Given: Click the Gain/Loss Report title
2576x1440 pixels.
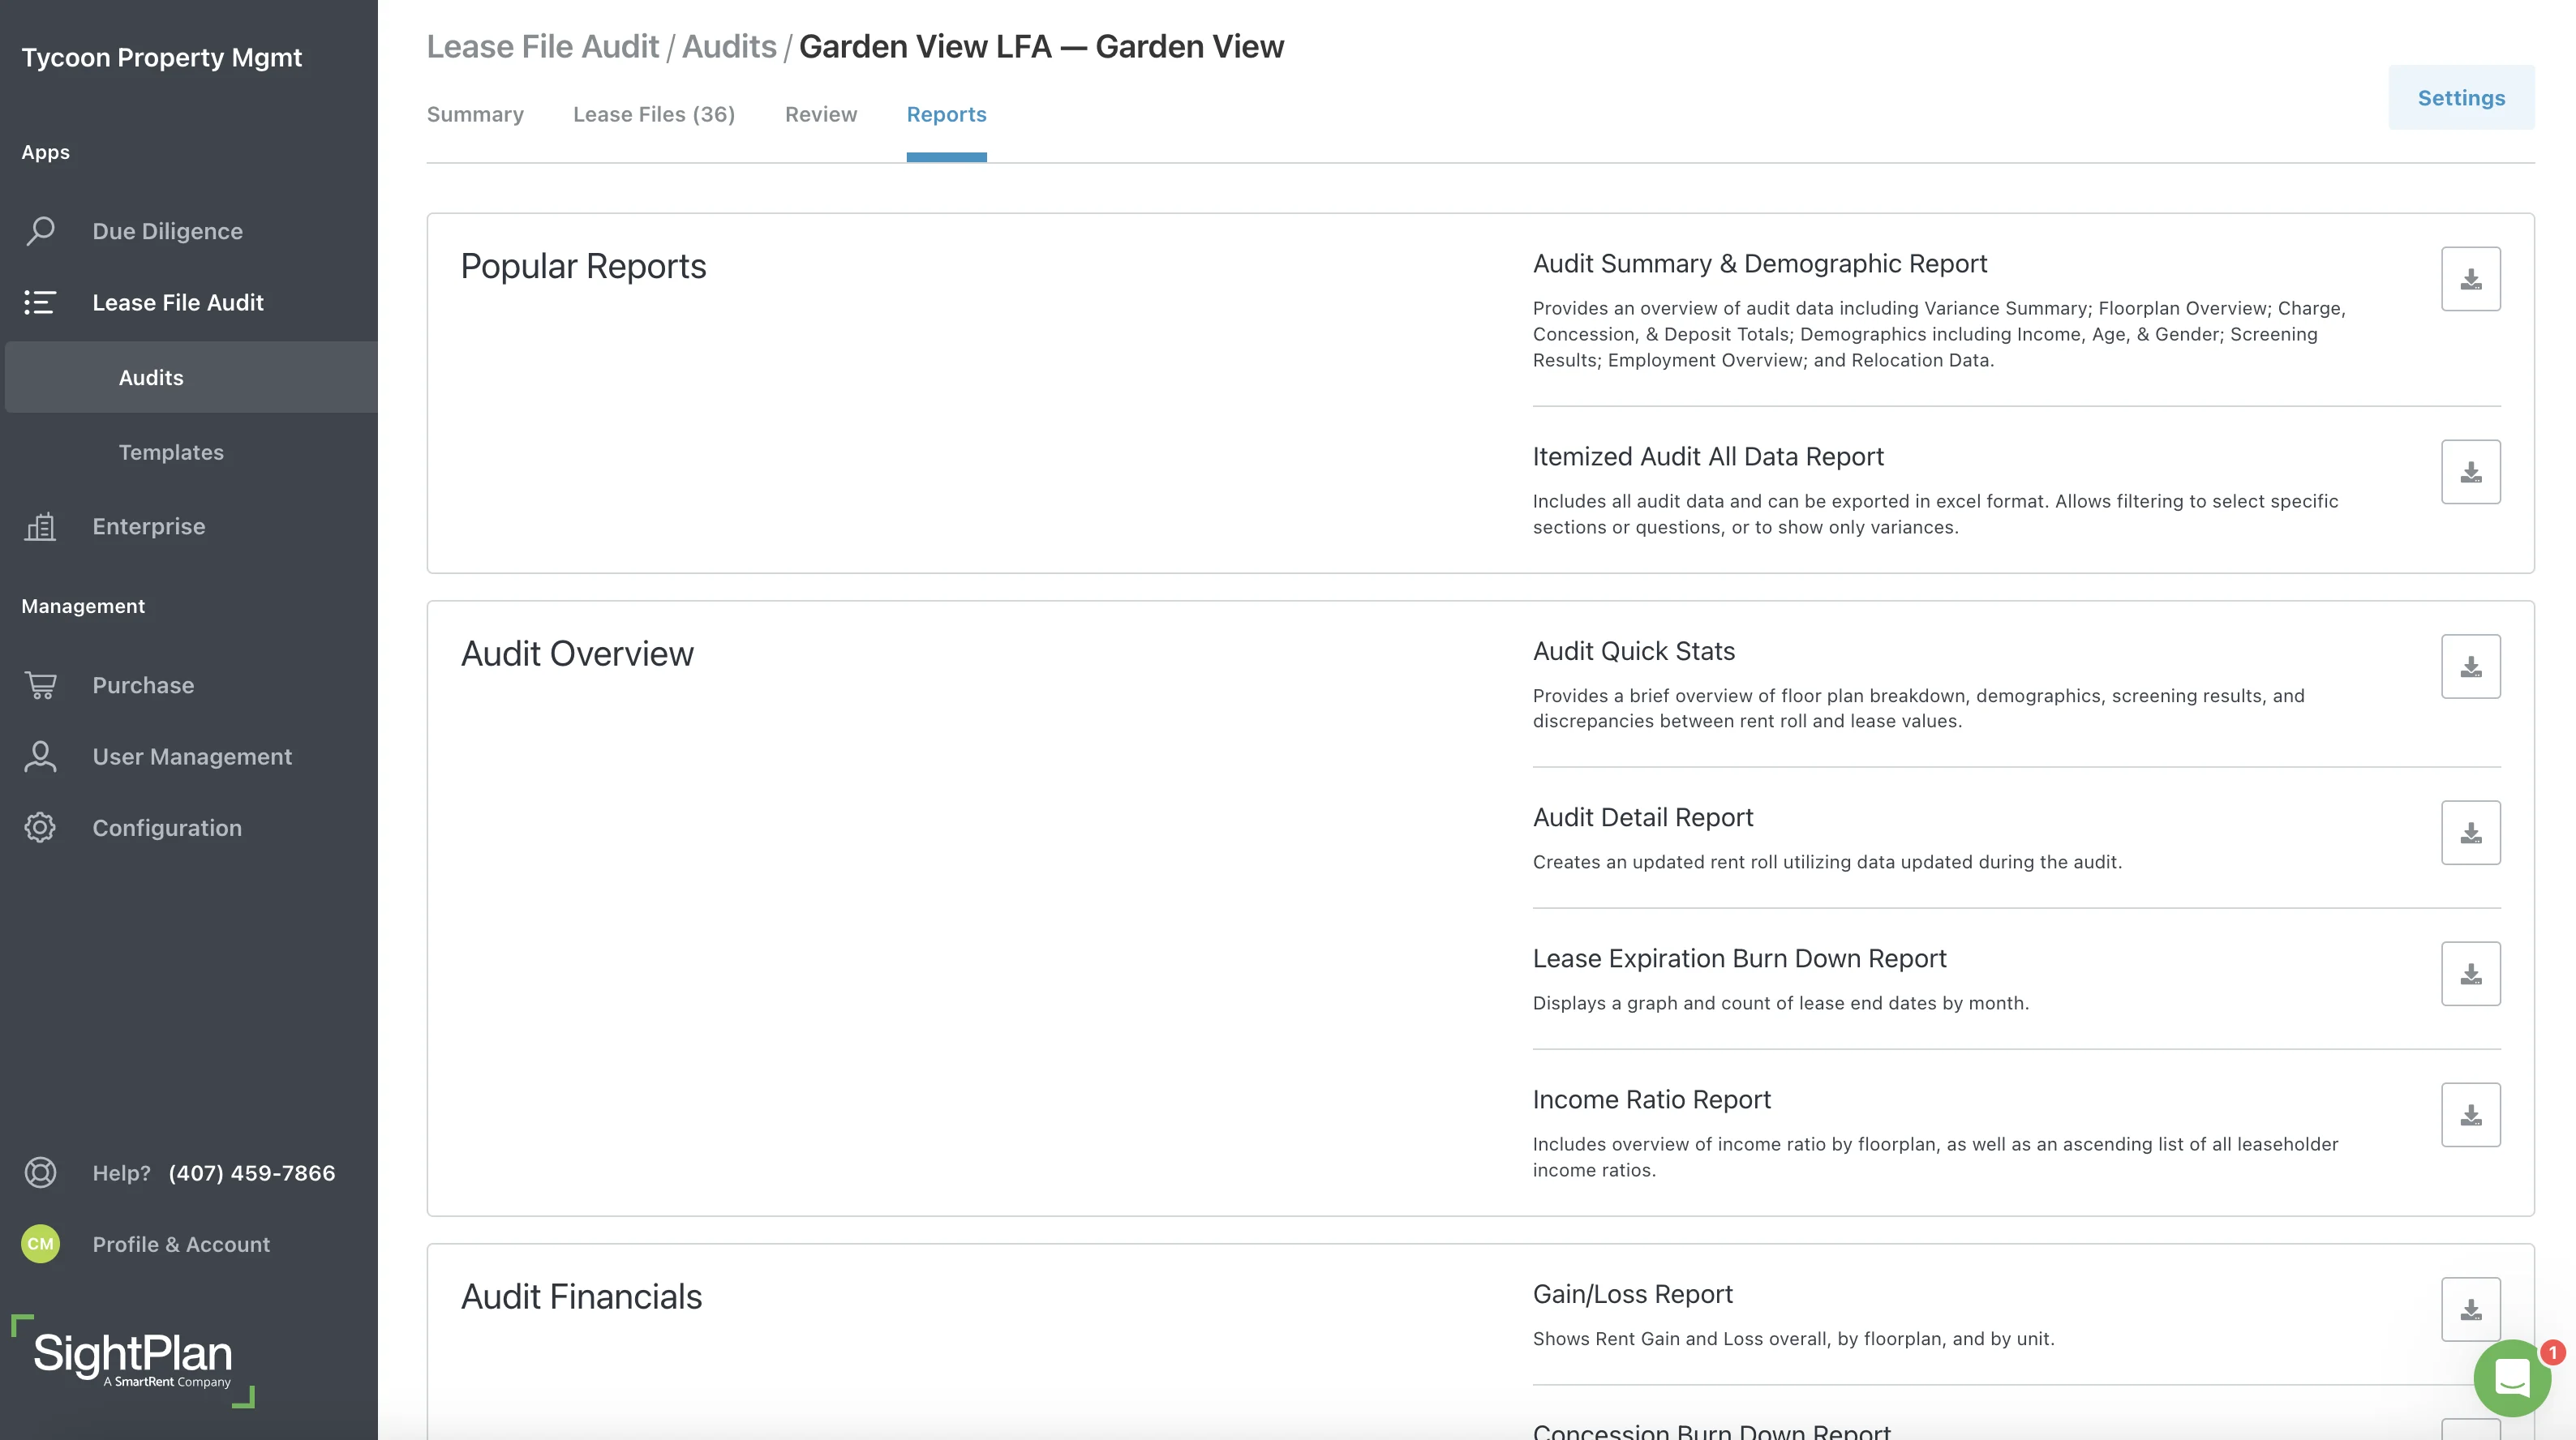Looking at the screenshot, I should (1633, 1294).
